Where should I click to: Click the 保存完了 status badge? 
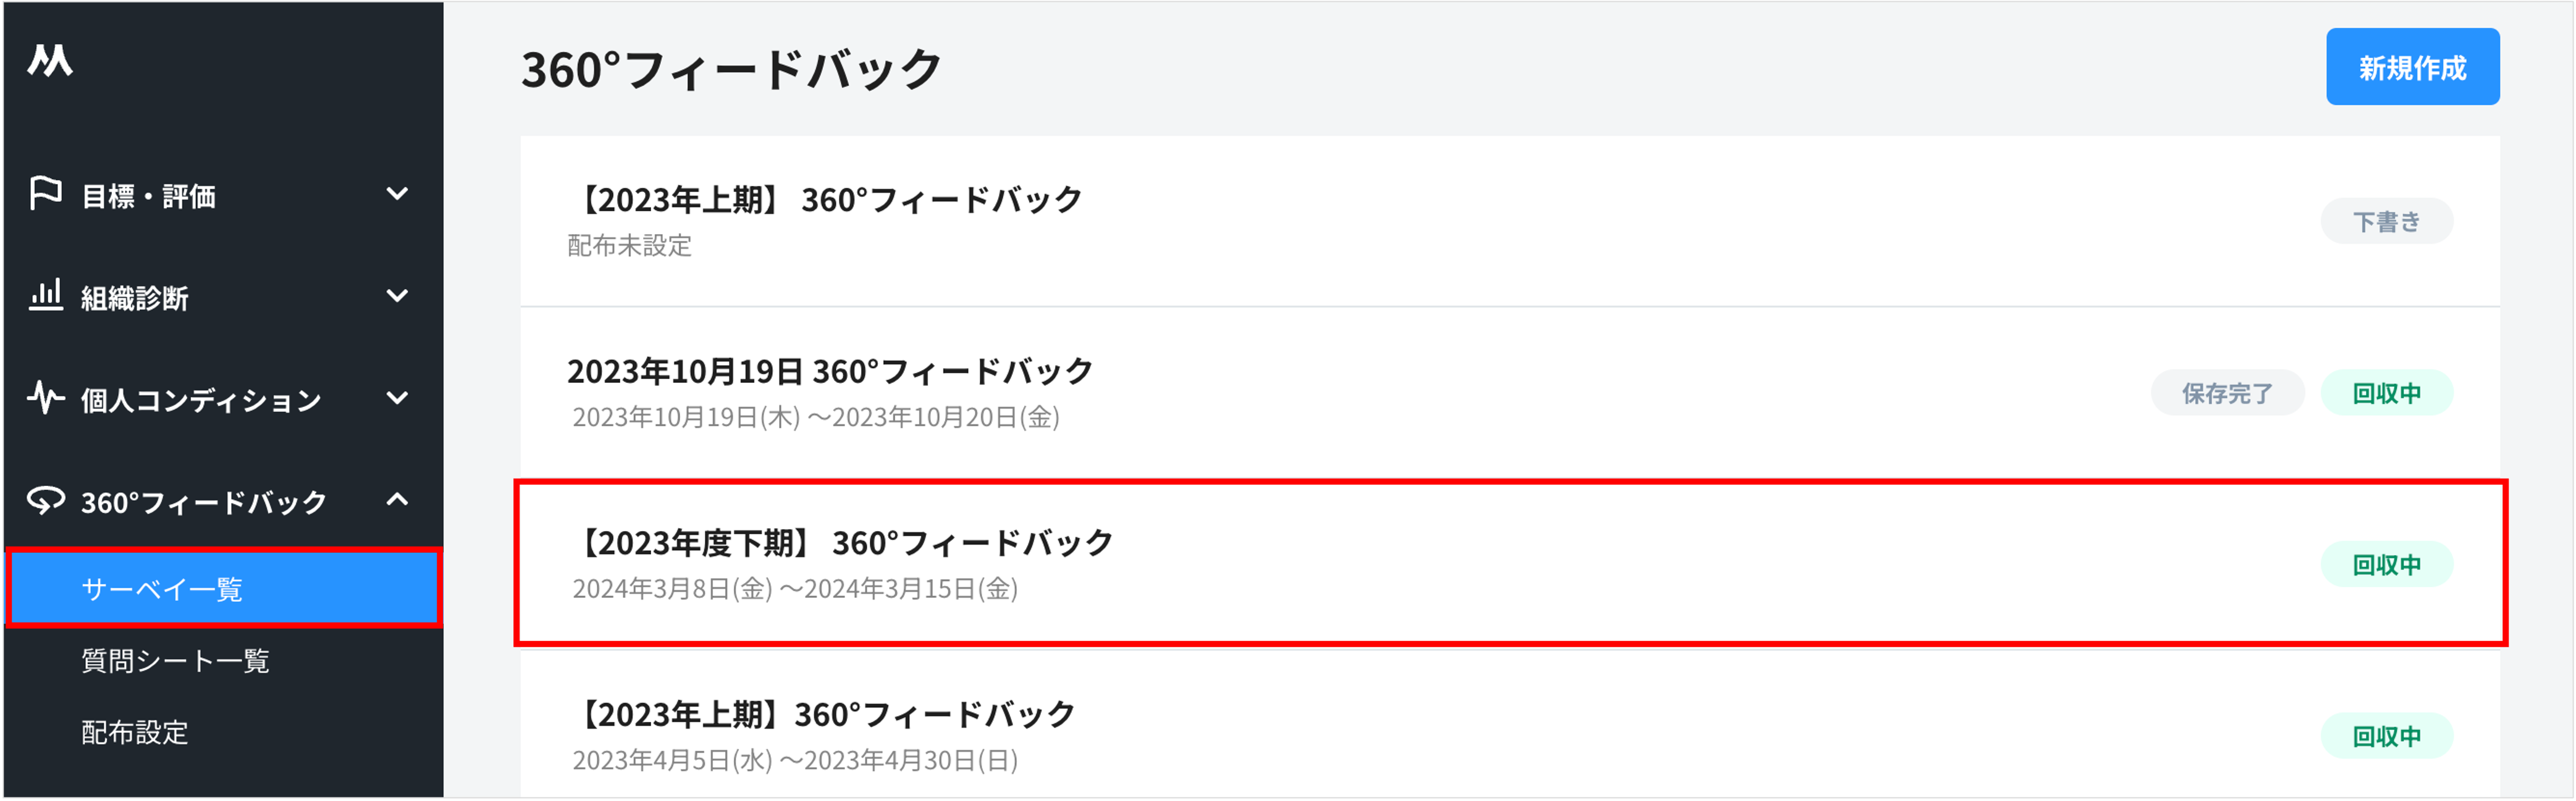click(x=2227, y=394)
